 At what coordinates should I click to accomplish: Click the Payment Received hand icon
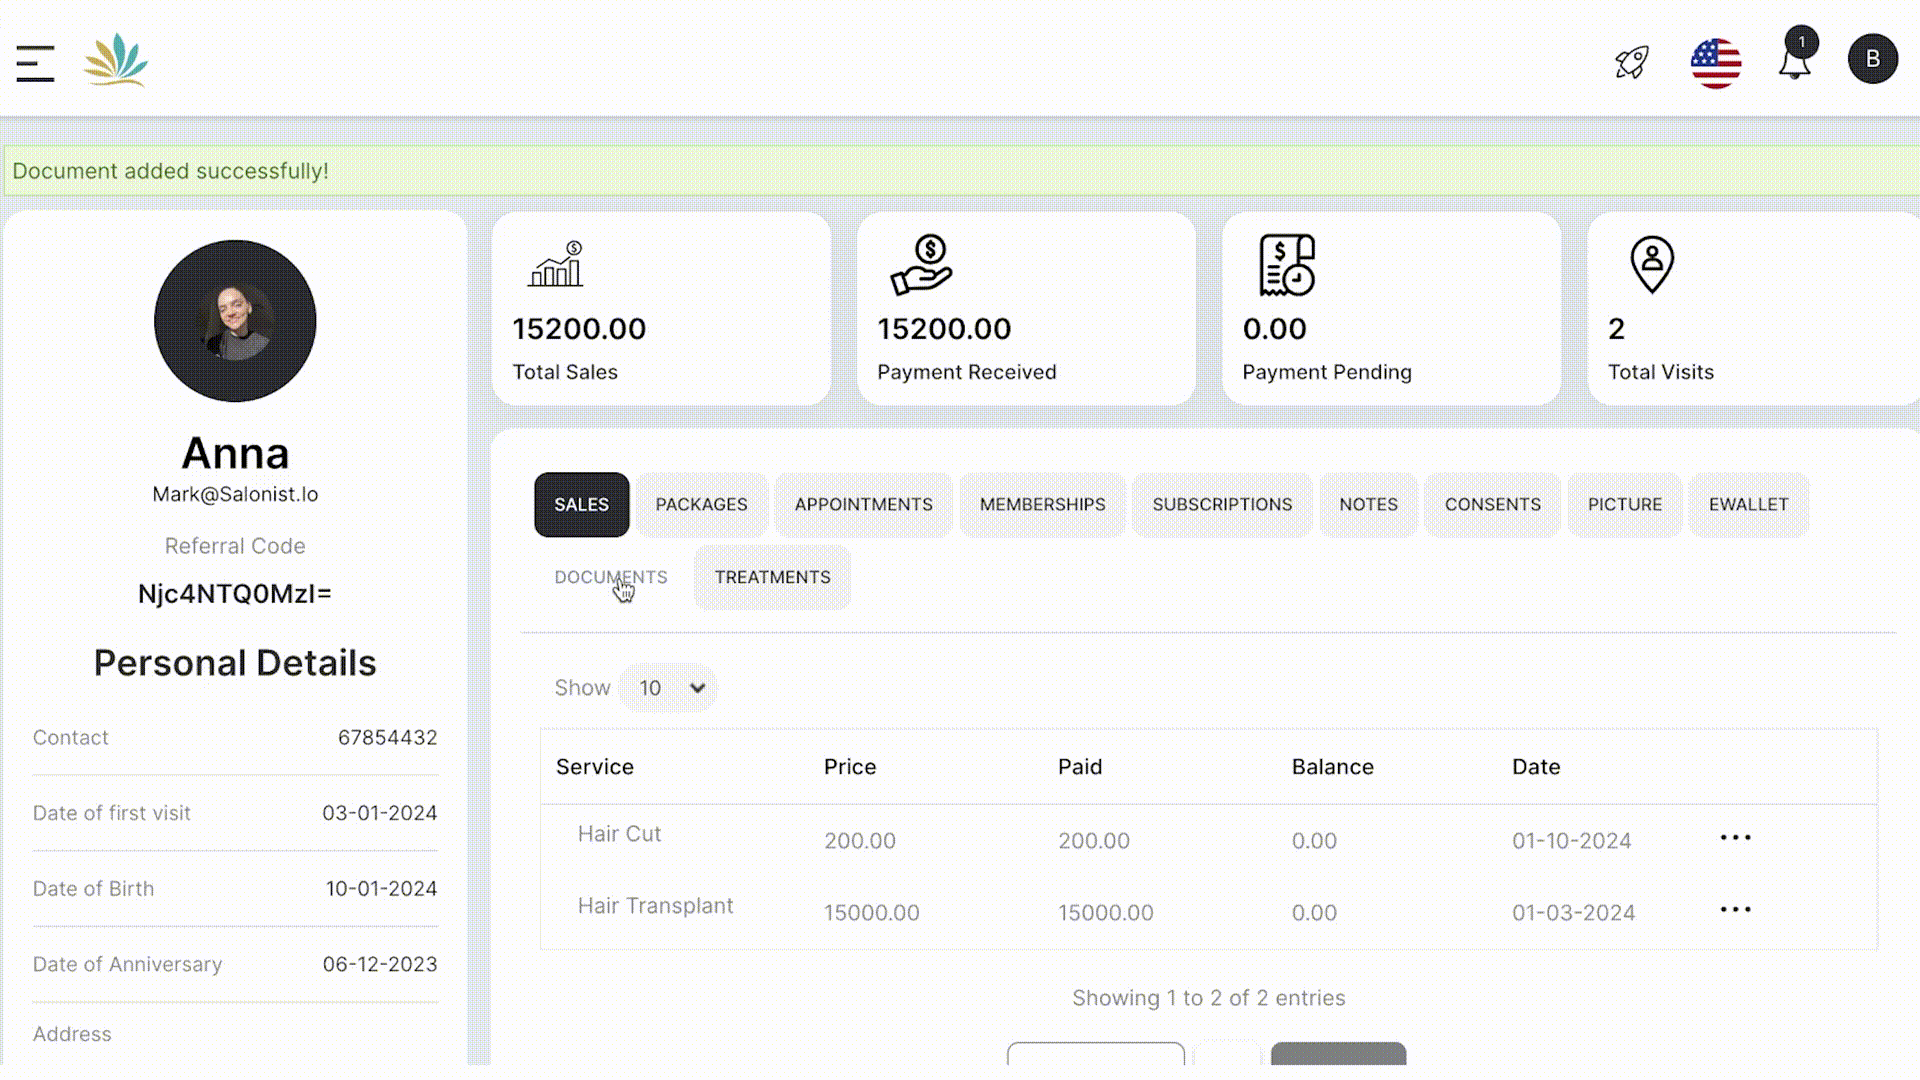(x=921, y=267)
